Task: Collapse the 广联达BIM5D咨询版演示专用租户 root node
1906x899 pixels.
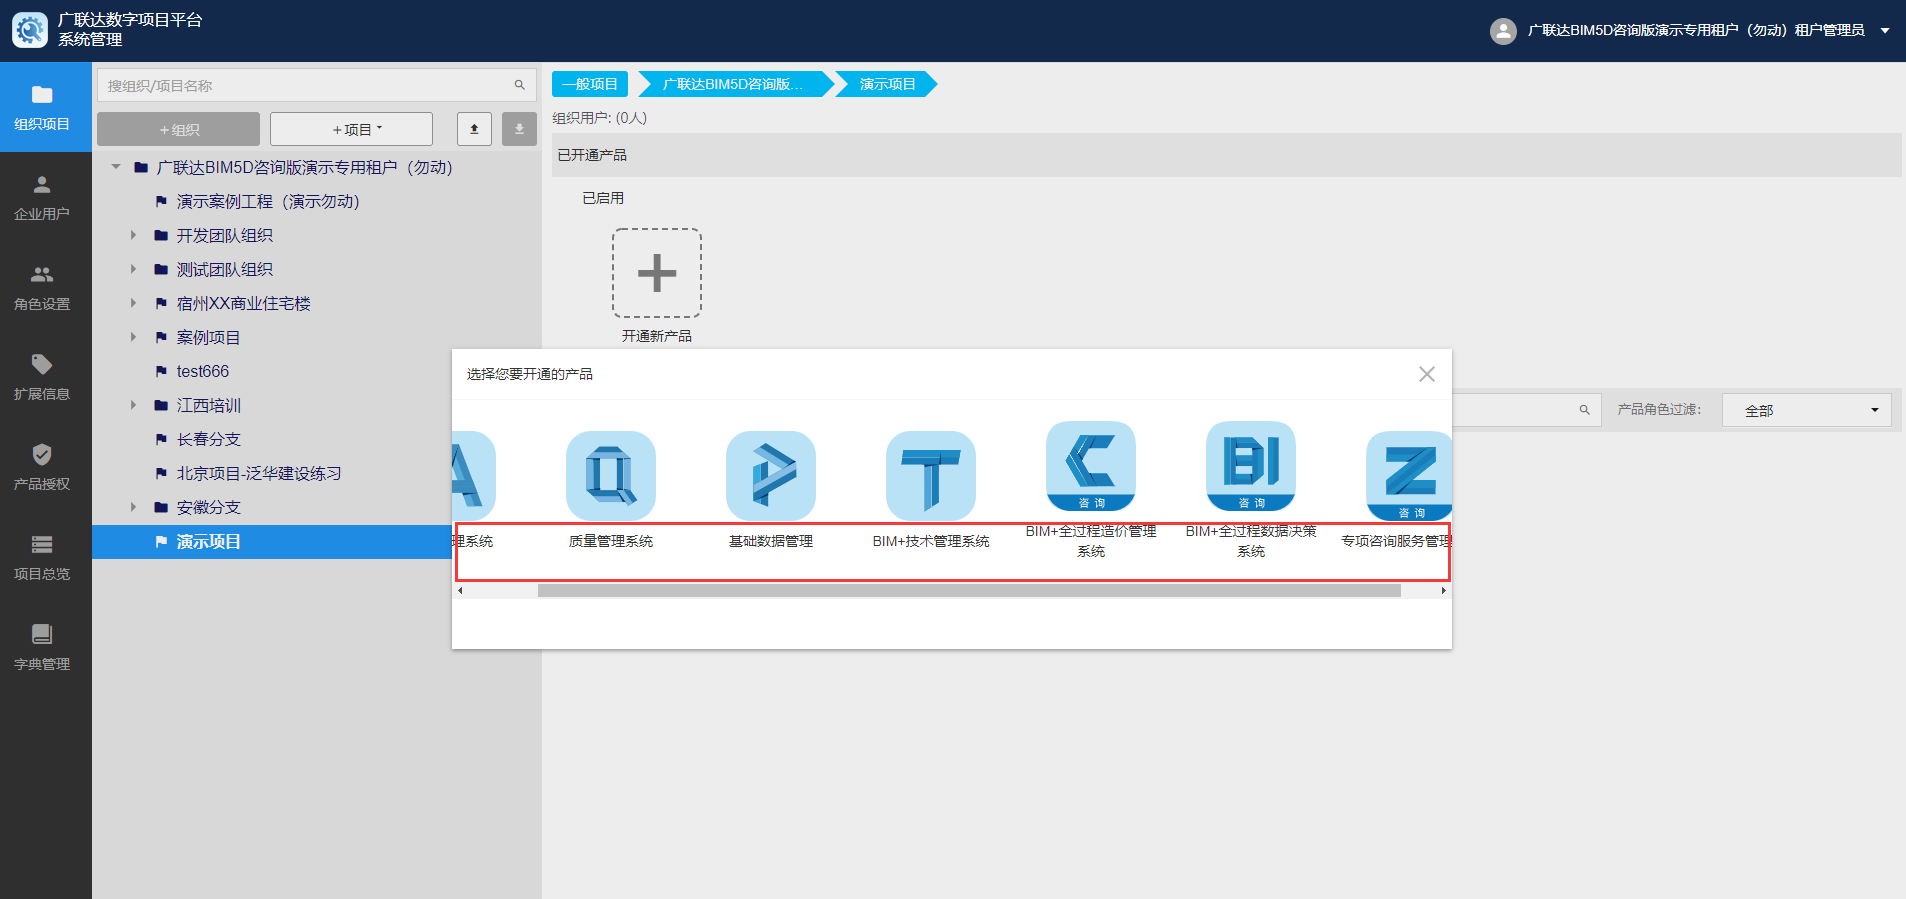Action: tap(116, 167)
